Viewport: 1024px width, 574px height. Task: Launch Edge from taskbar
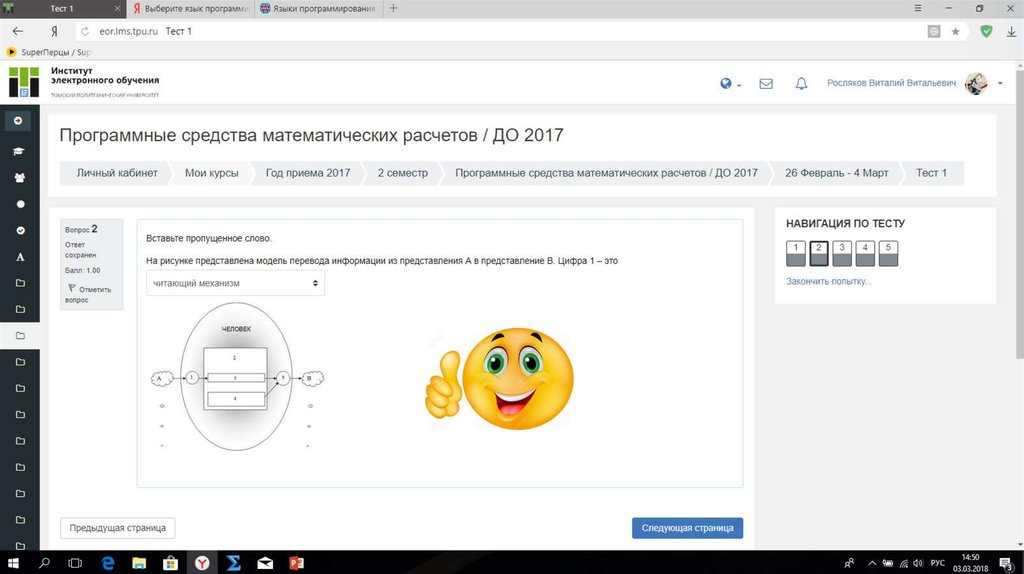click(x=108, y=563)
